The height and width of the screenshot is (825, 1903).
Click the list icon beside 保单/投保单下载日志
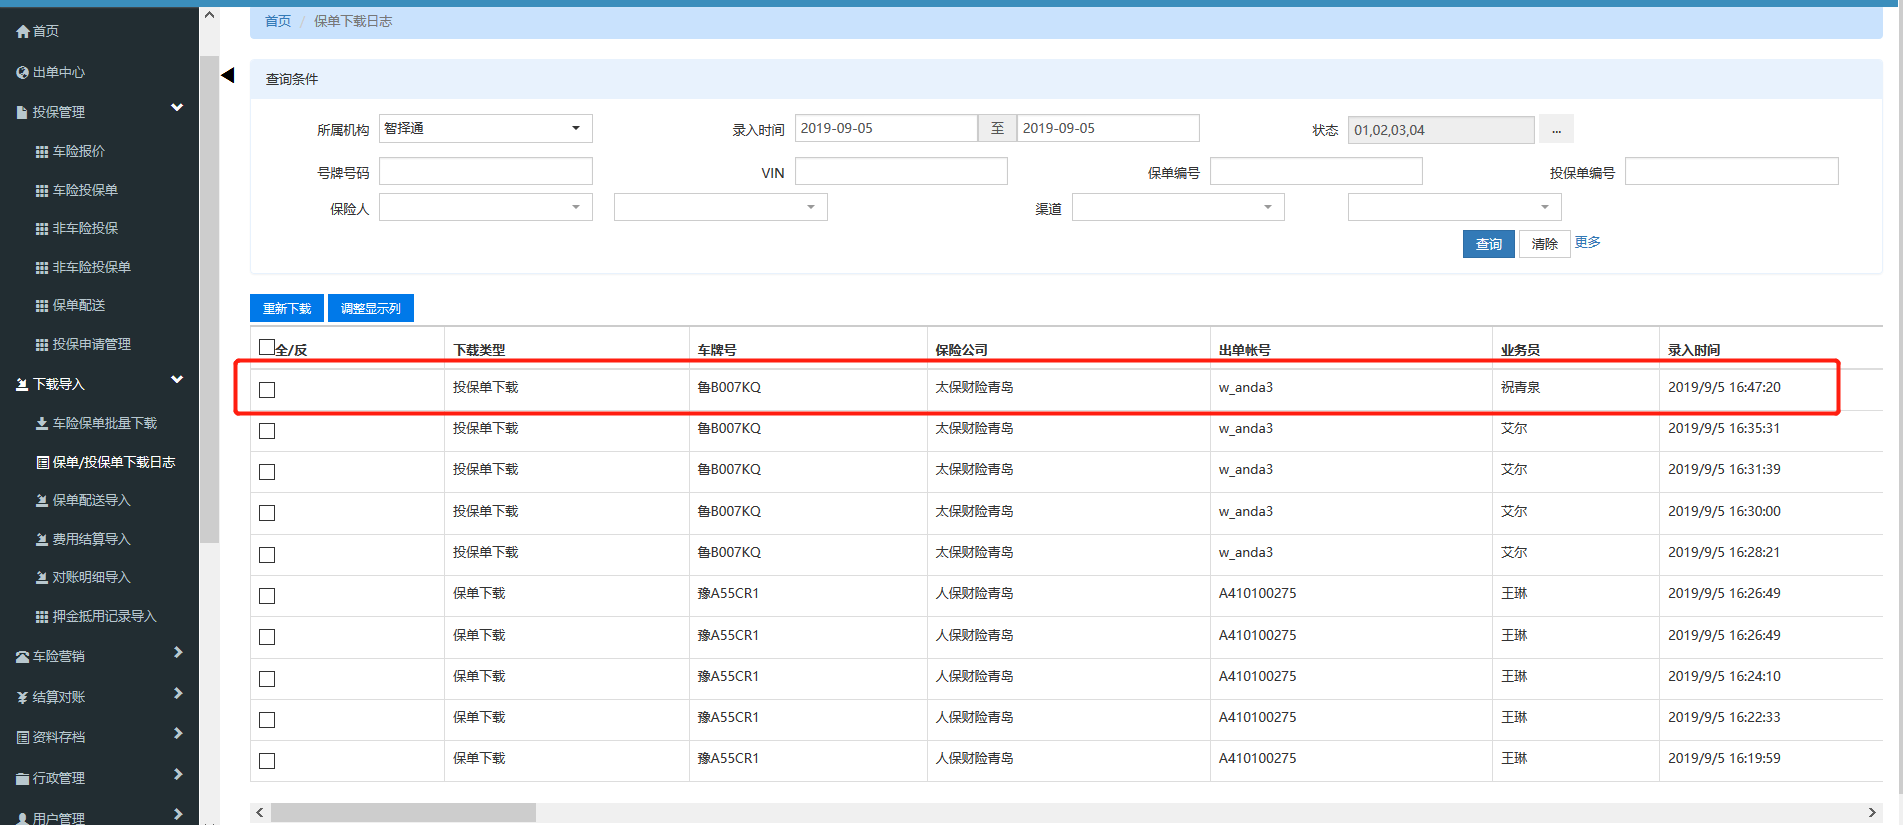coord(42,463)
